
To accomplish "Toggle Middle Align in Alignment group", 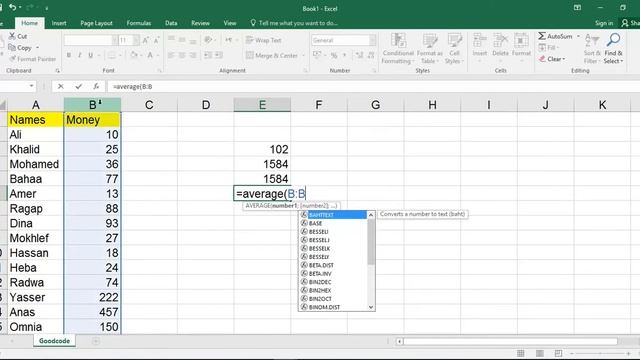I will coord(182,40).
